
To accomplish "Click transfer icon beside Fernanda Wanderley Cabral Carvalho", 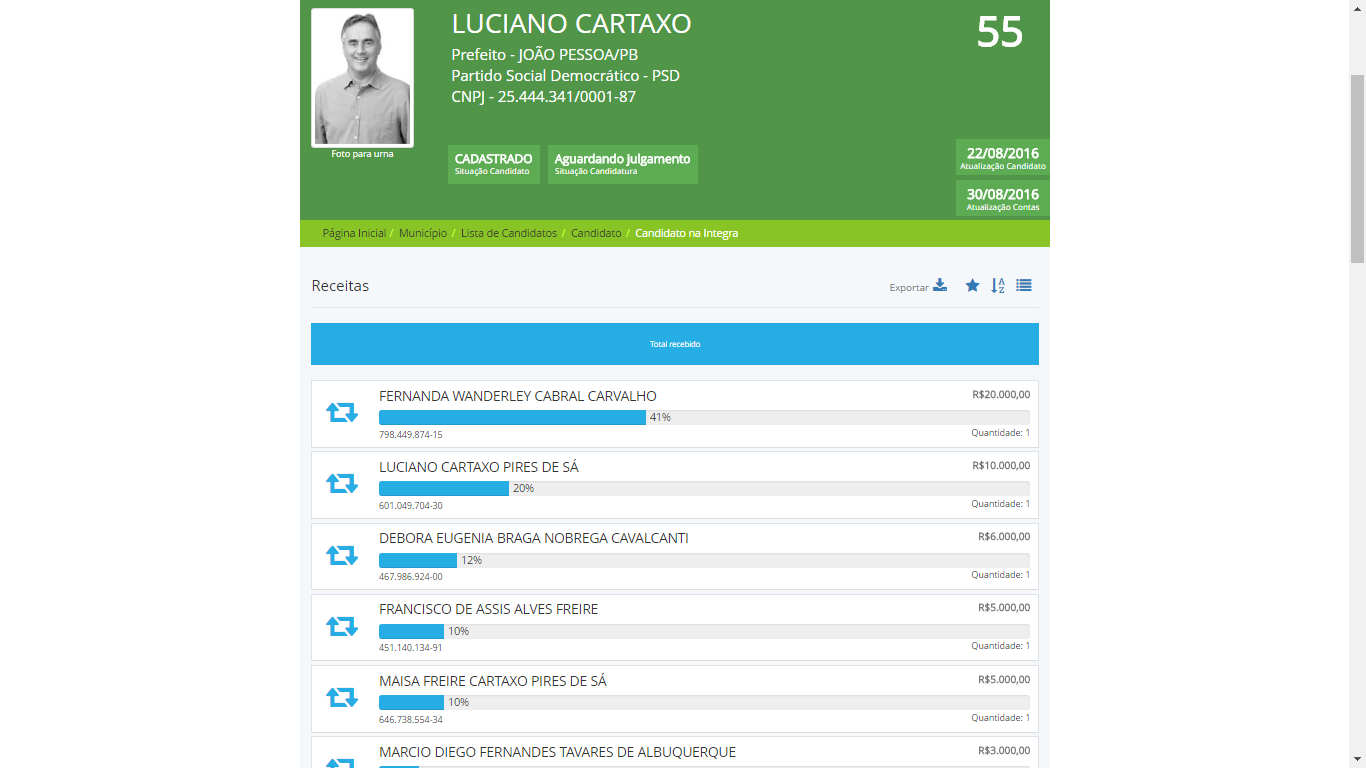I will 342,413.
